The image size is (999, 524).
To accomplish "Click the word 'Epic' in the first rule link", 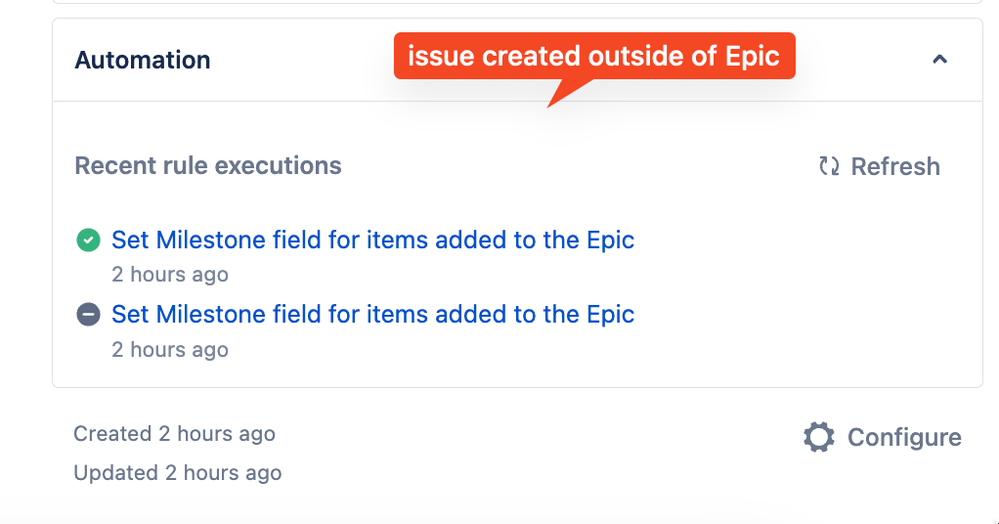I will (x=610, y=241).
